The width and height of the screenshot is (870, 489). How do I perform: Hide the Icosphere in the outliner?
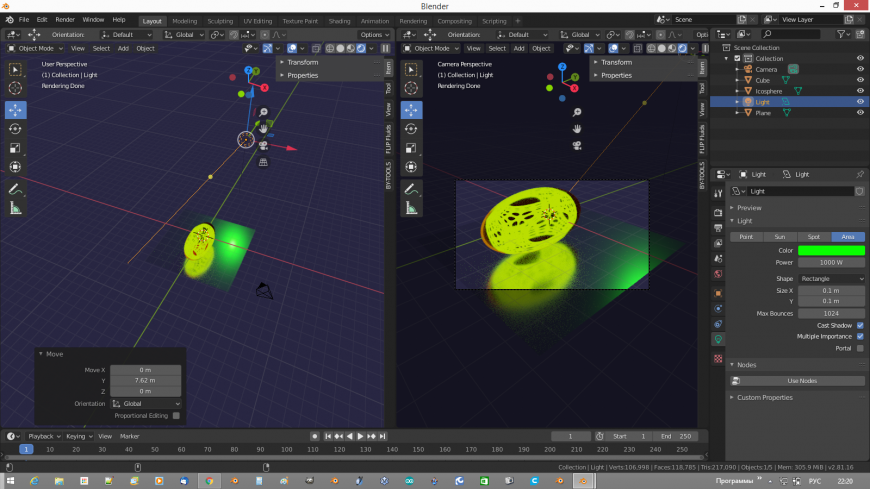(x=860, y=91)
